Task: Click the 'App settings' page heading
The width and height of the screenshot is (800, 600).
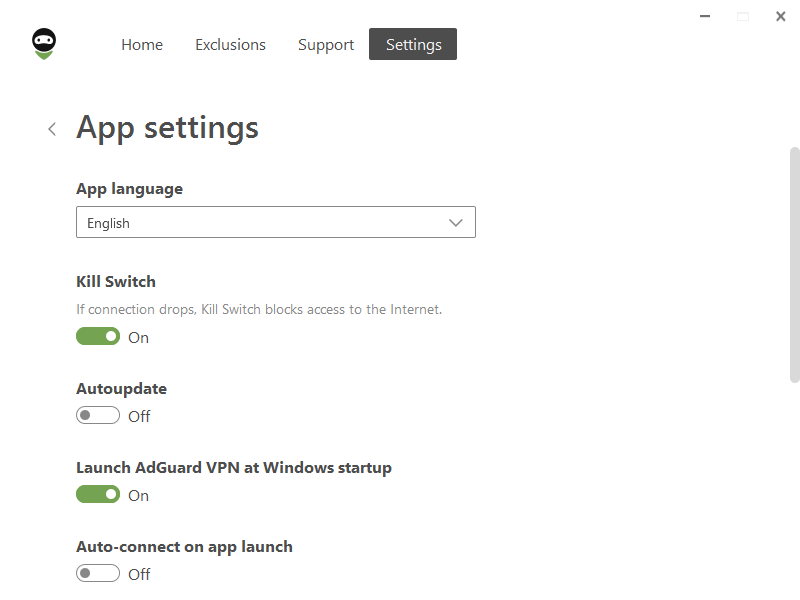Action: (x=167, y=128)
